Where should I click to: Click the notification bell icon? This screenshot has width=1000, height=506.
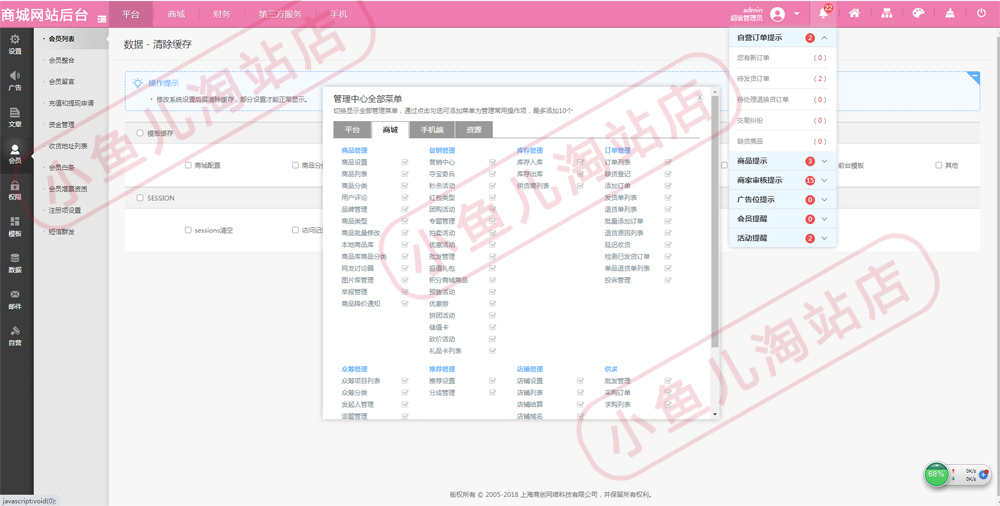click(x=823, y=13)
